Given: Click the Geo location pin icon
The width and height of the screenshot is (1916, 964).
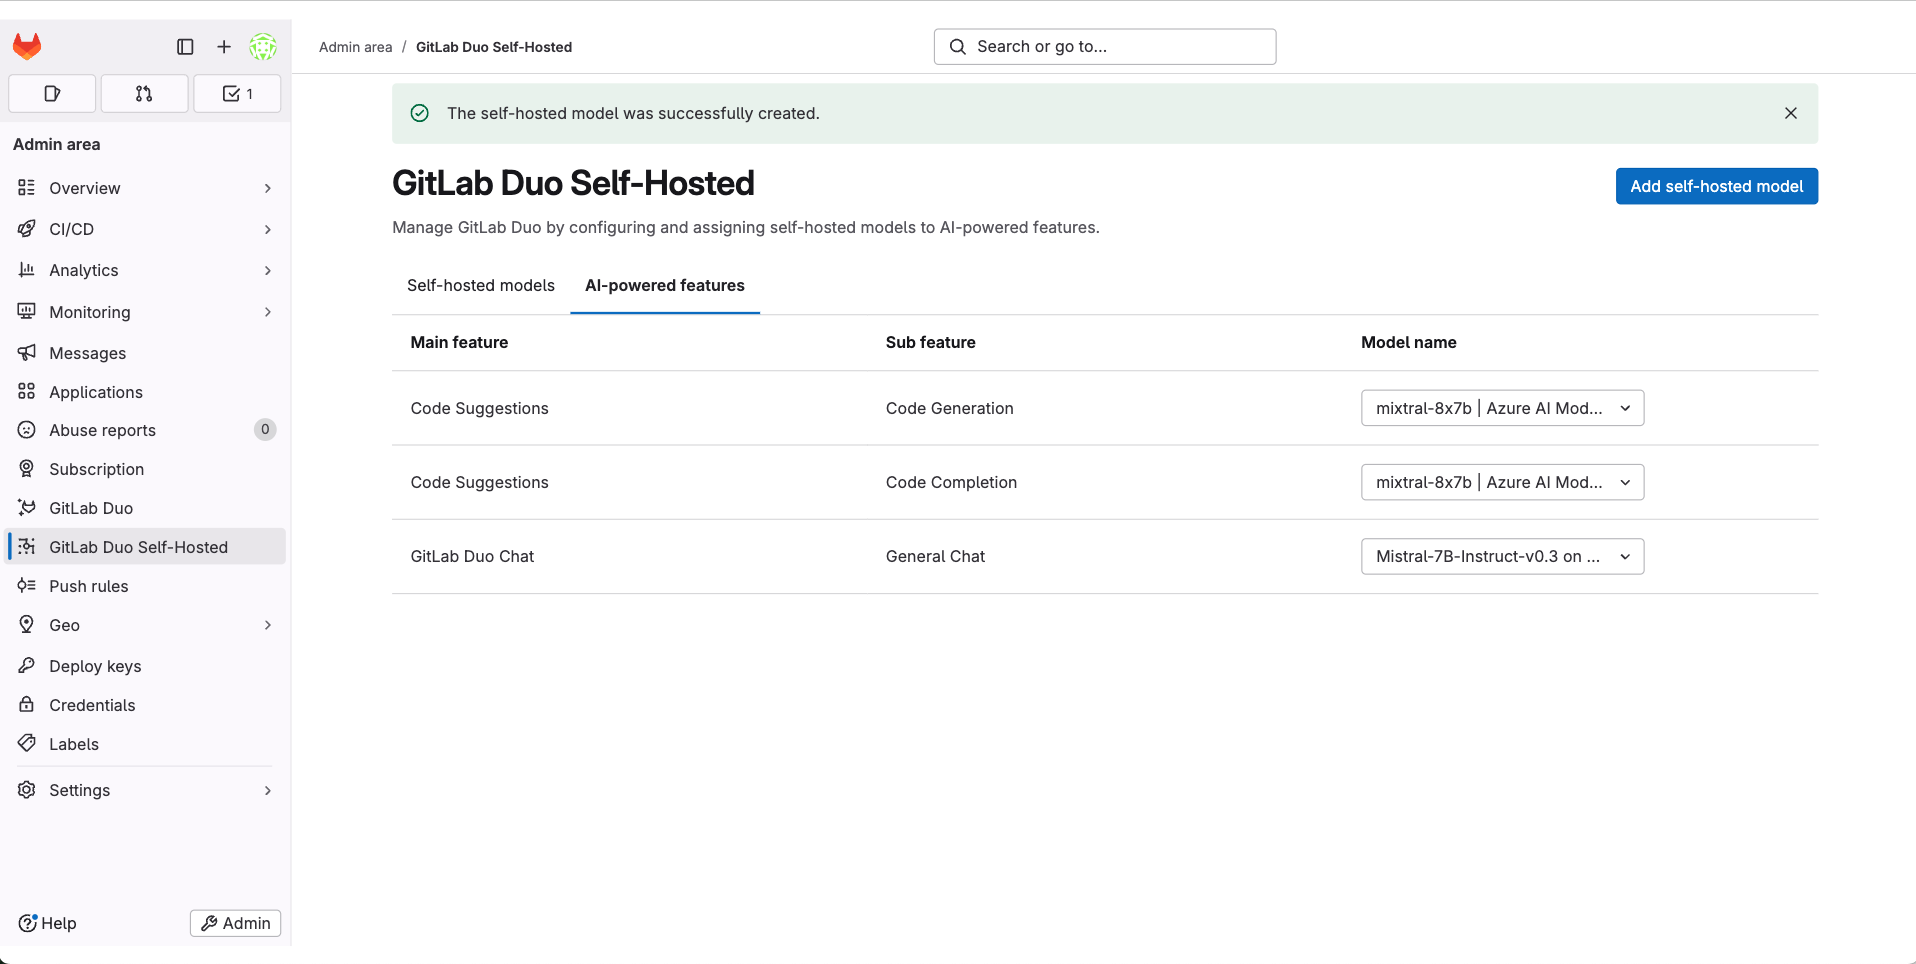Looking at the screenshot, I should pyautogui.click(x=27, y=625).
